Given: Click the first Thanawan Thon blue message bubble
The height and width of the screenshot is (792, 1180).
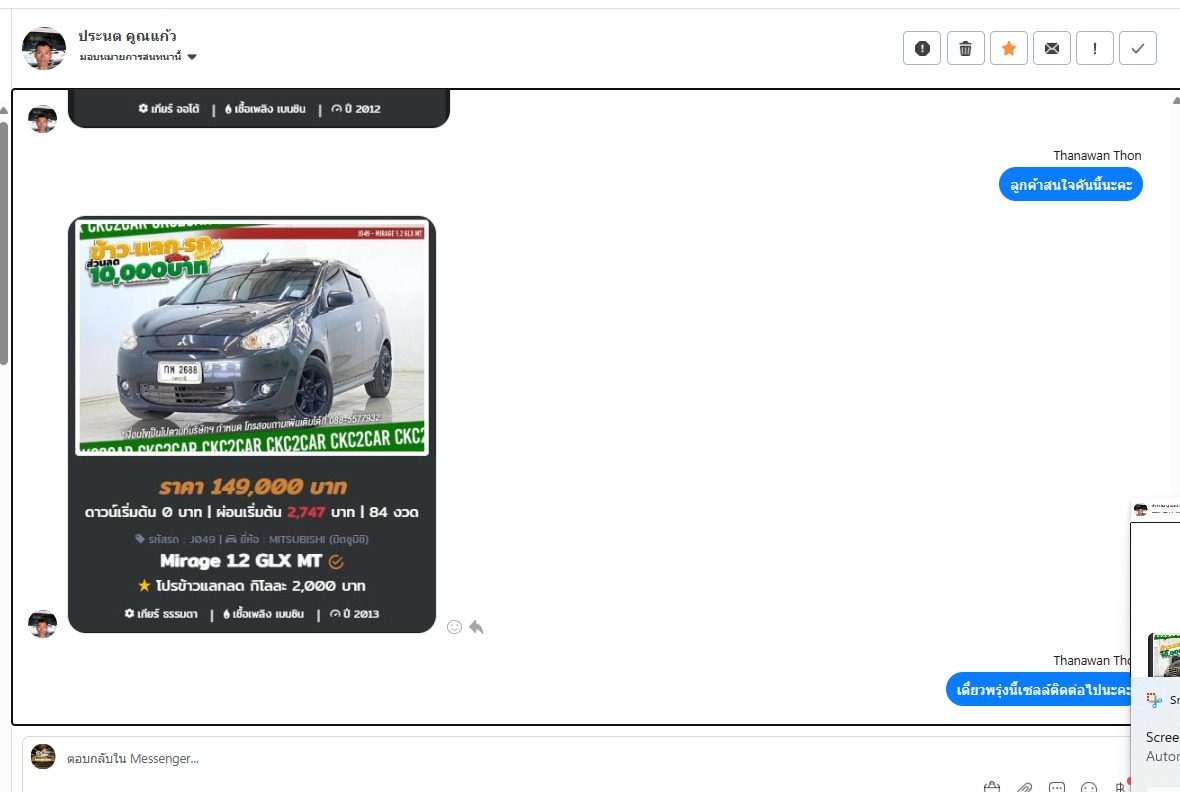Looking at the screenshot, I should pyautogui.click(x=1070, y=185).
